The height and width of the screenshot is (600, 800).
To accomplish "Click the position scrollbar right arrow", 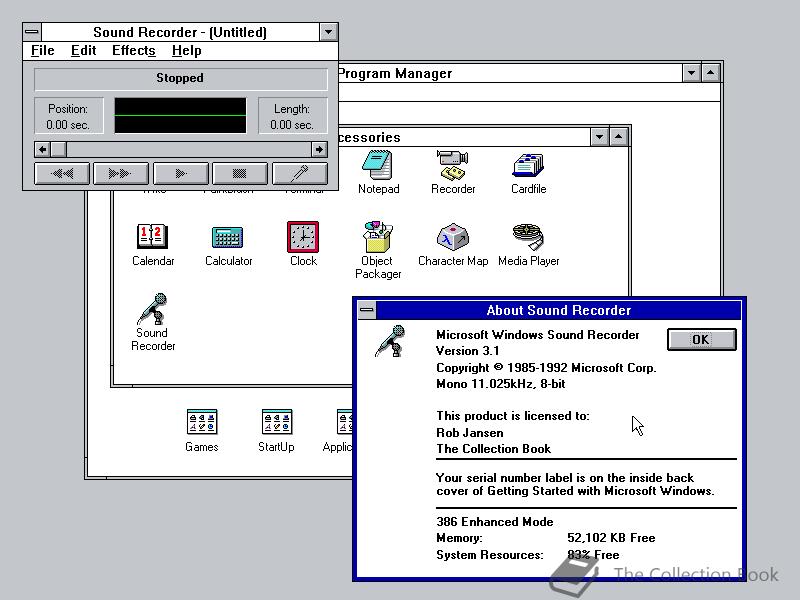I will [x=319, y=149].
